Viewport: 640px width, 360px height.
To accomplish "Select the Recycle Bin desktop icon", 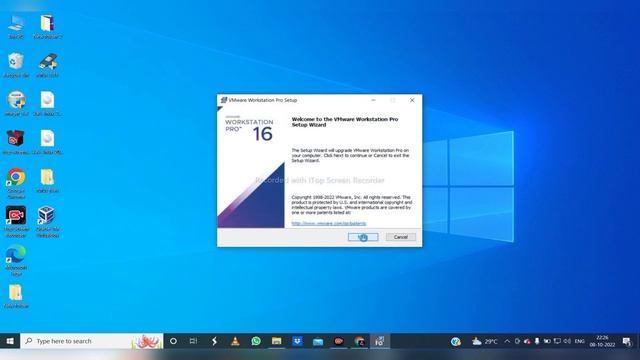I will coord(16,65).
